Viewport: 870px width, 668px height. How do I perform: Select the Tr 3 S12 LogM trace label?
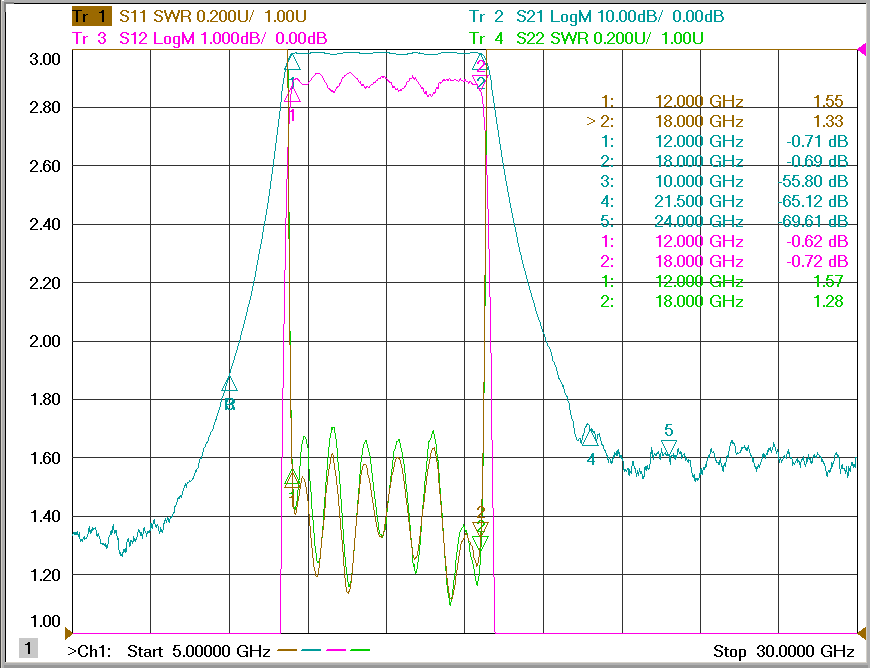click(200, 38)
